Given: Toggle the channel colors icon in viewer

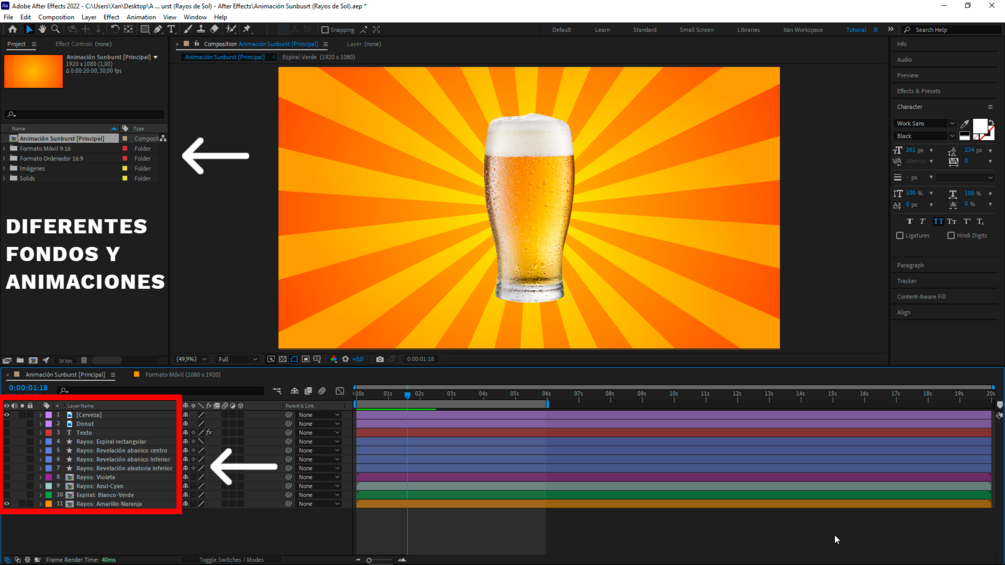Looking at the screenshot, I should (333, 359).
